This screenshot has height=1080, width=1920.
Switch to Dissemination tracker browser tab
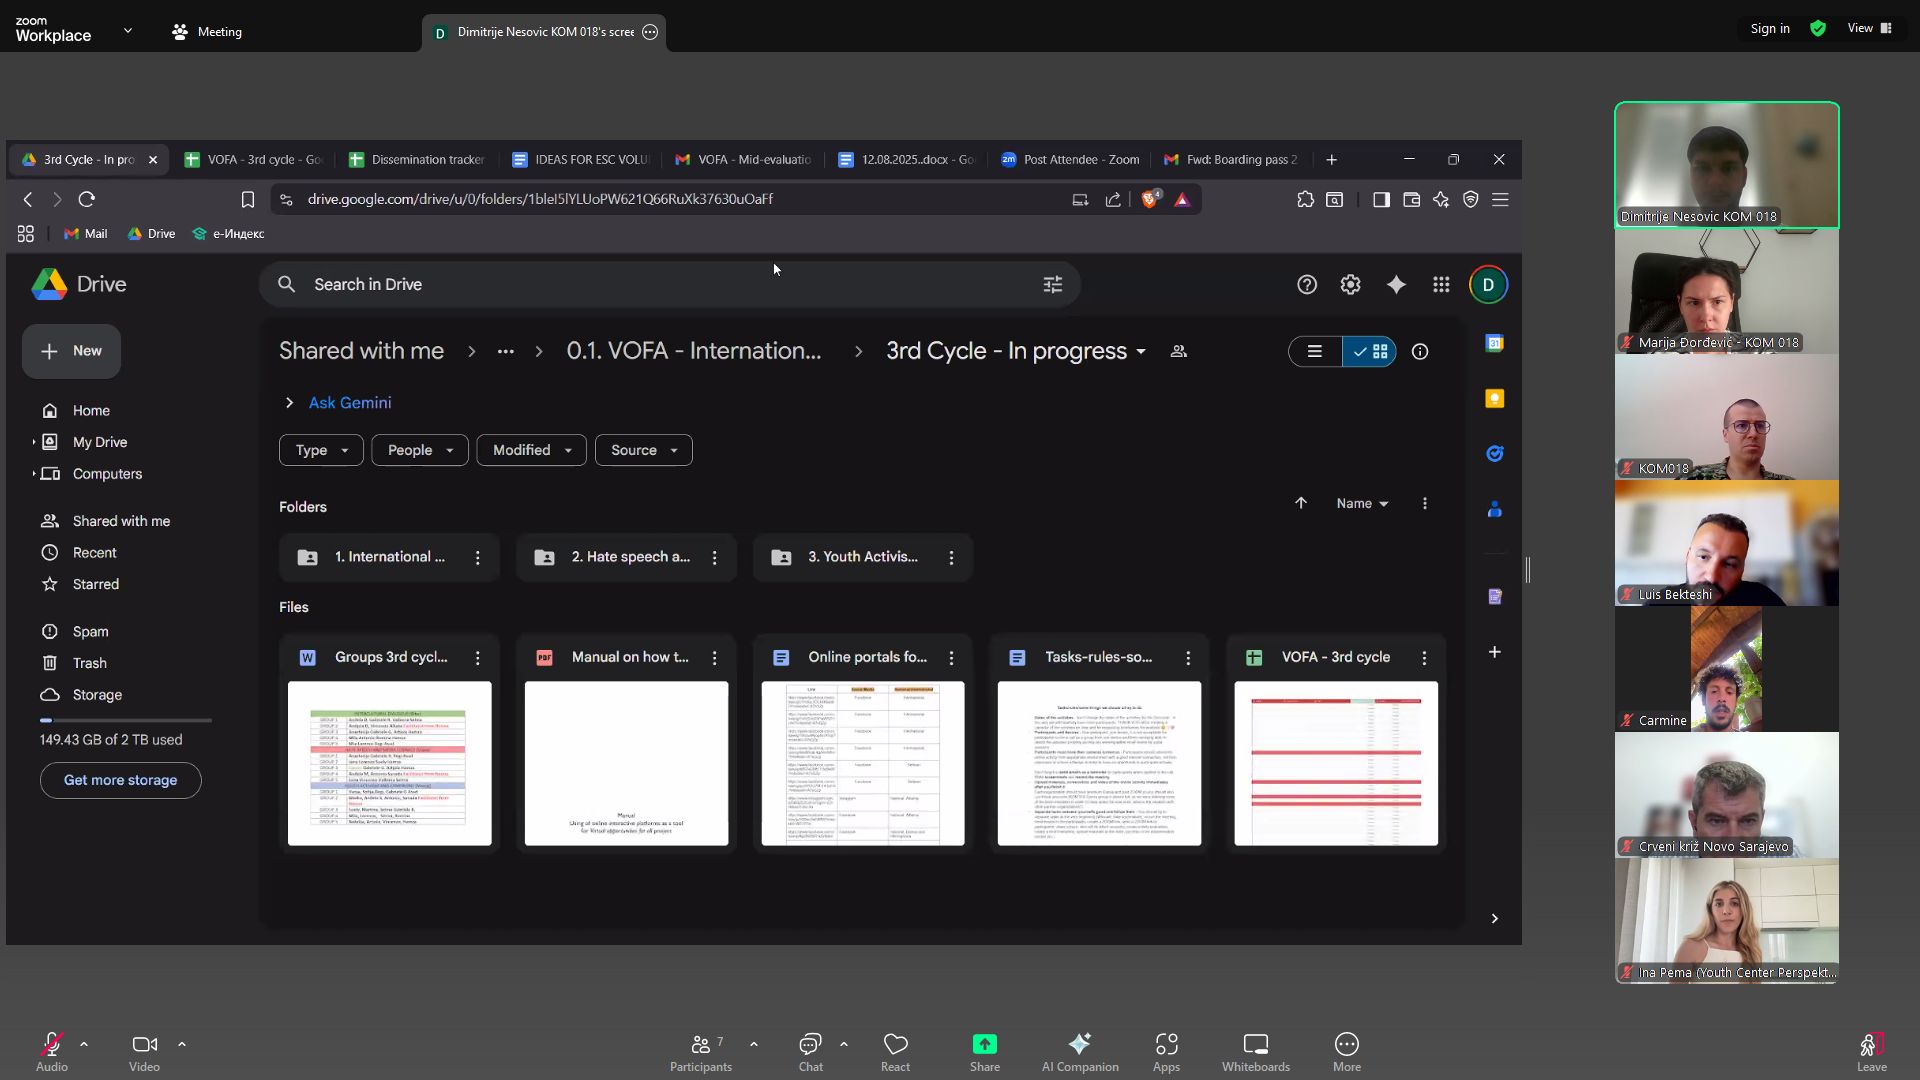click(x=419, y=160)
